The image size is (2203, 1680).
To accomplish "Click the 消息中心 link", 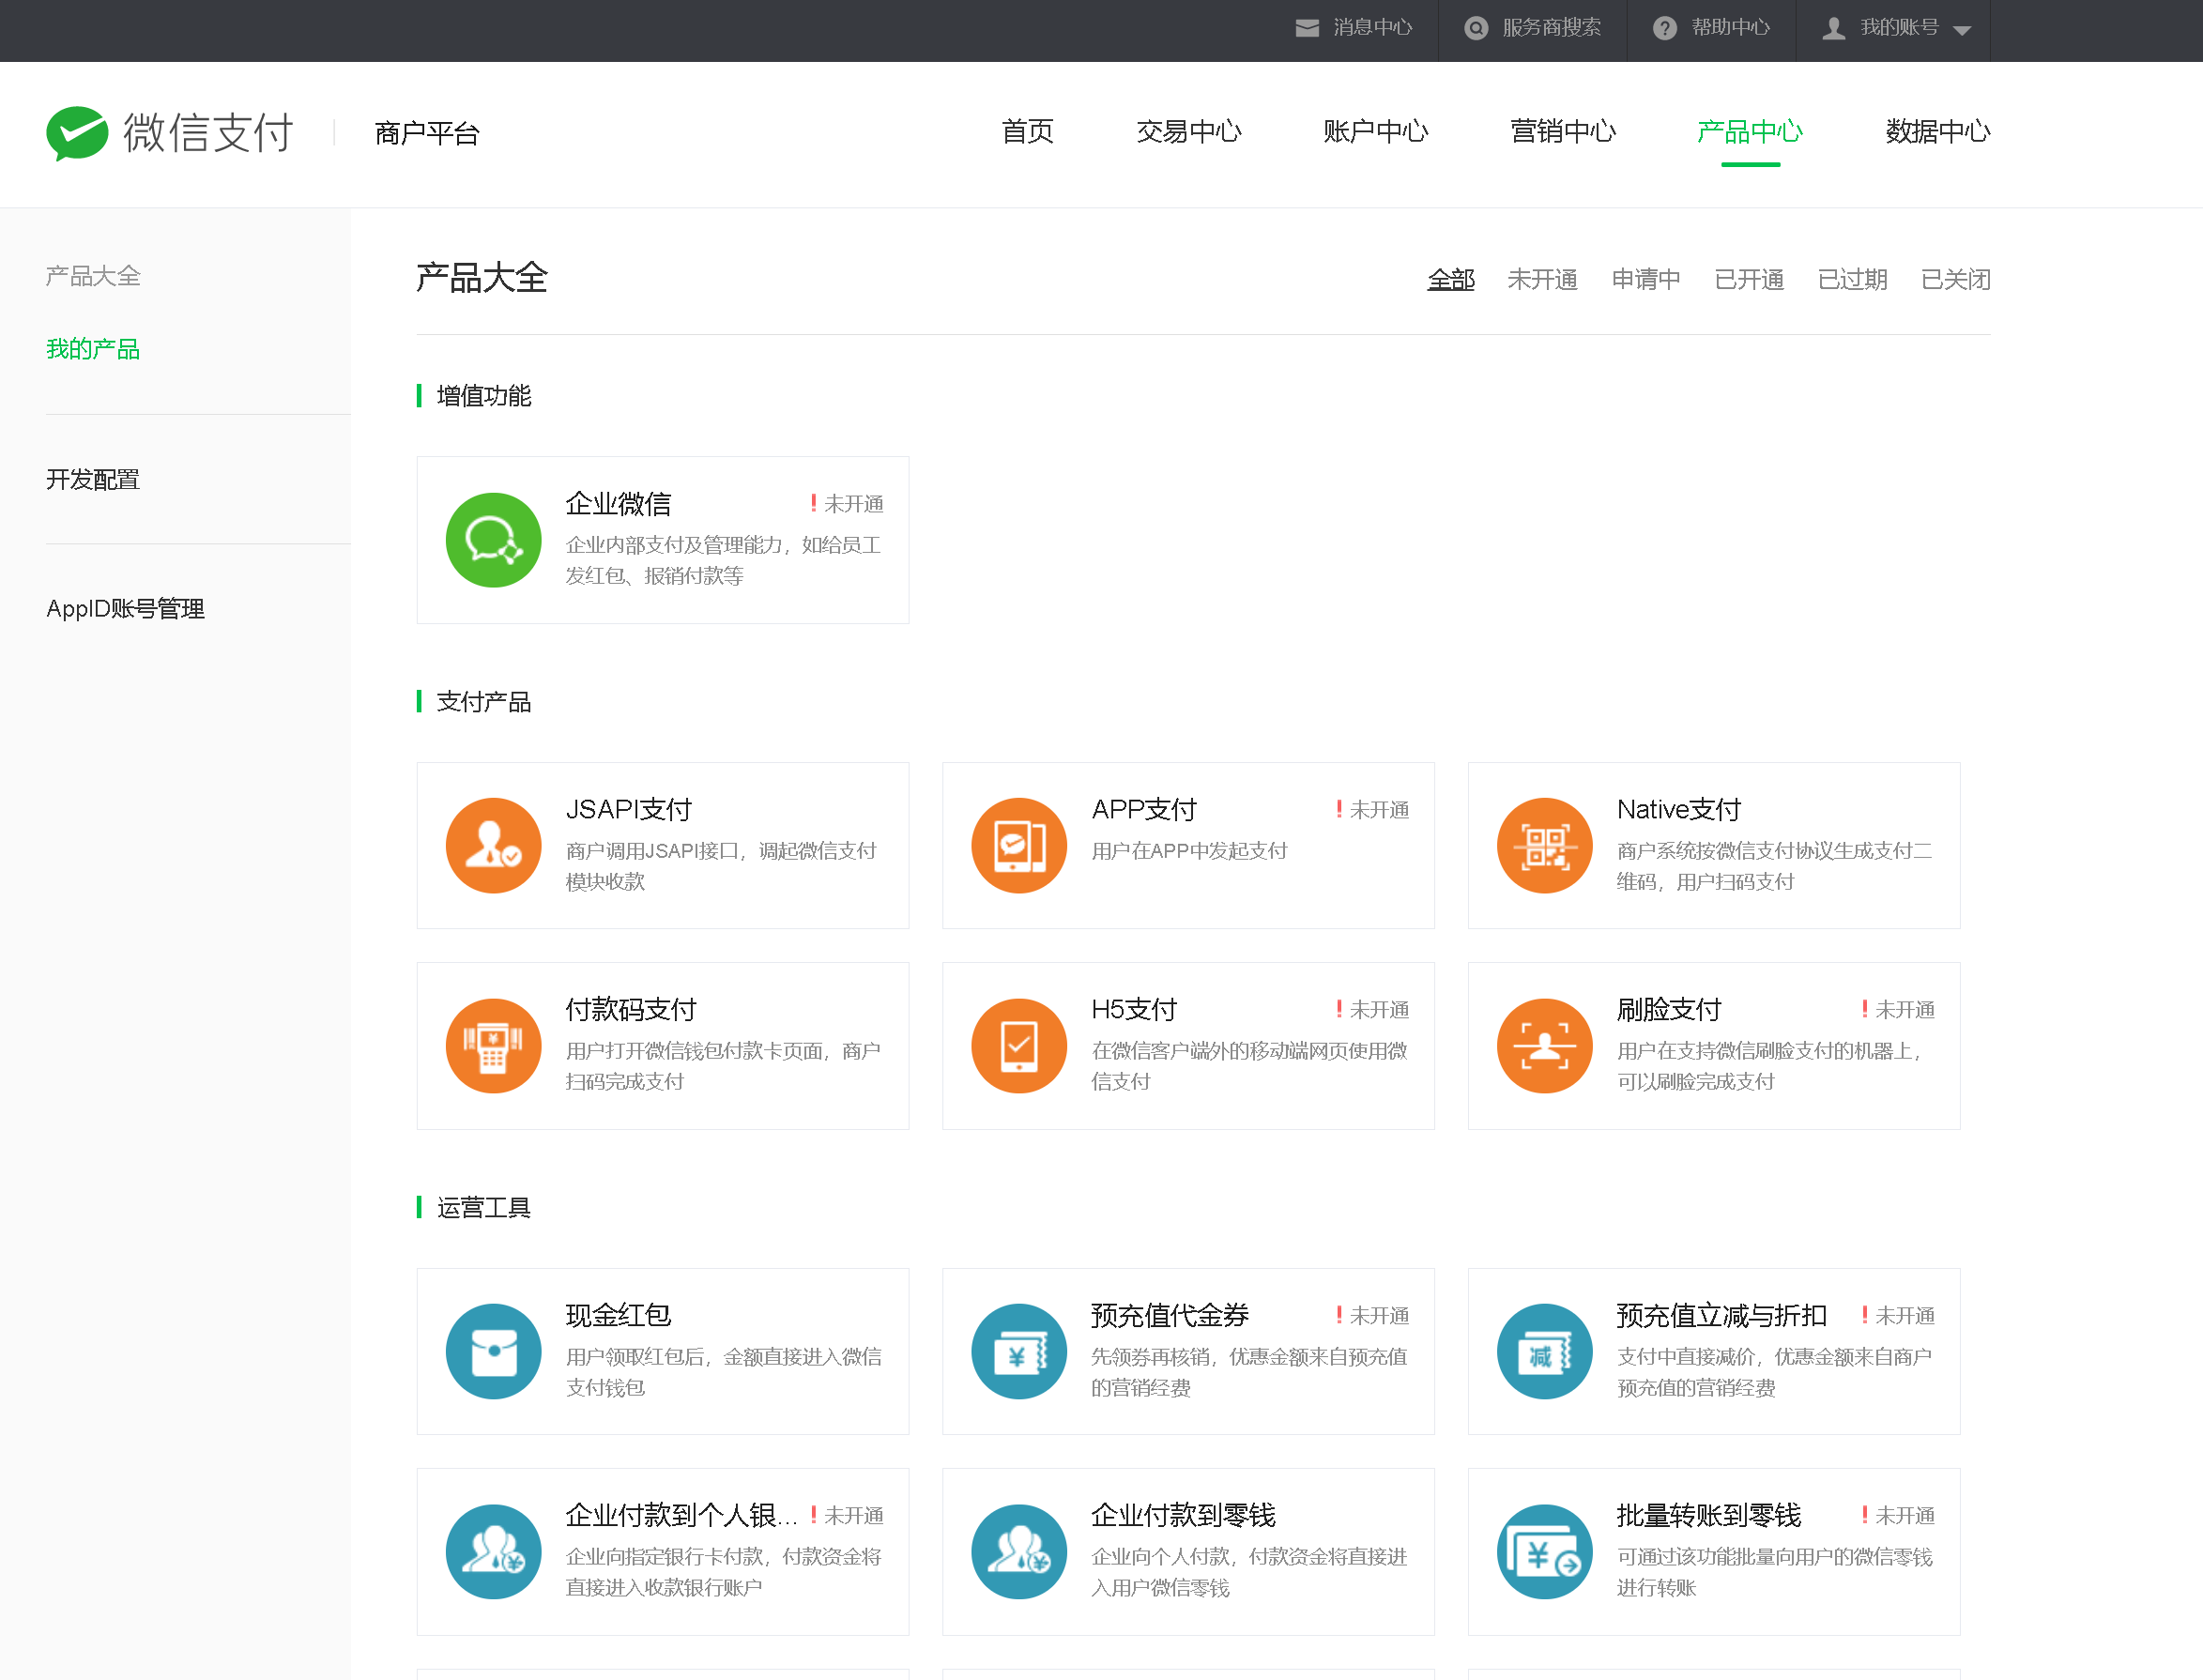I will pyautogui.click(x=1373, y=28).
